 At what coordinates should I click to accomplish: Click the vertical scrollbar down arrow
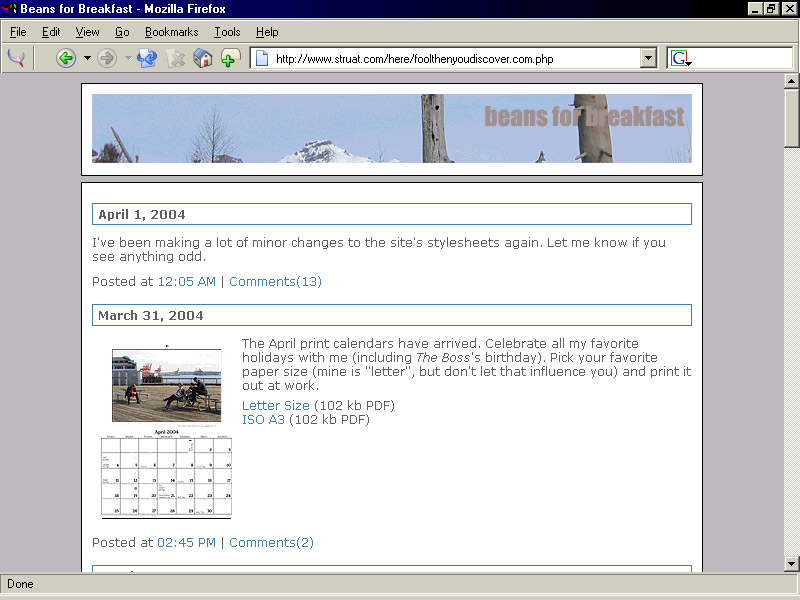(791, 563)
